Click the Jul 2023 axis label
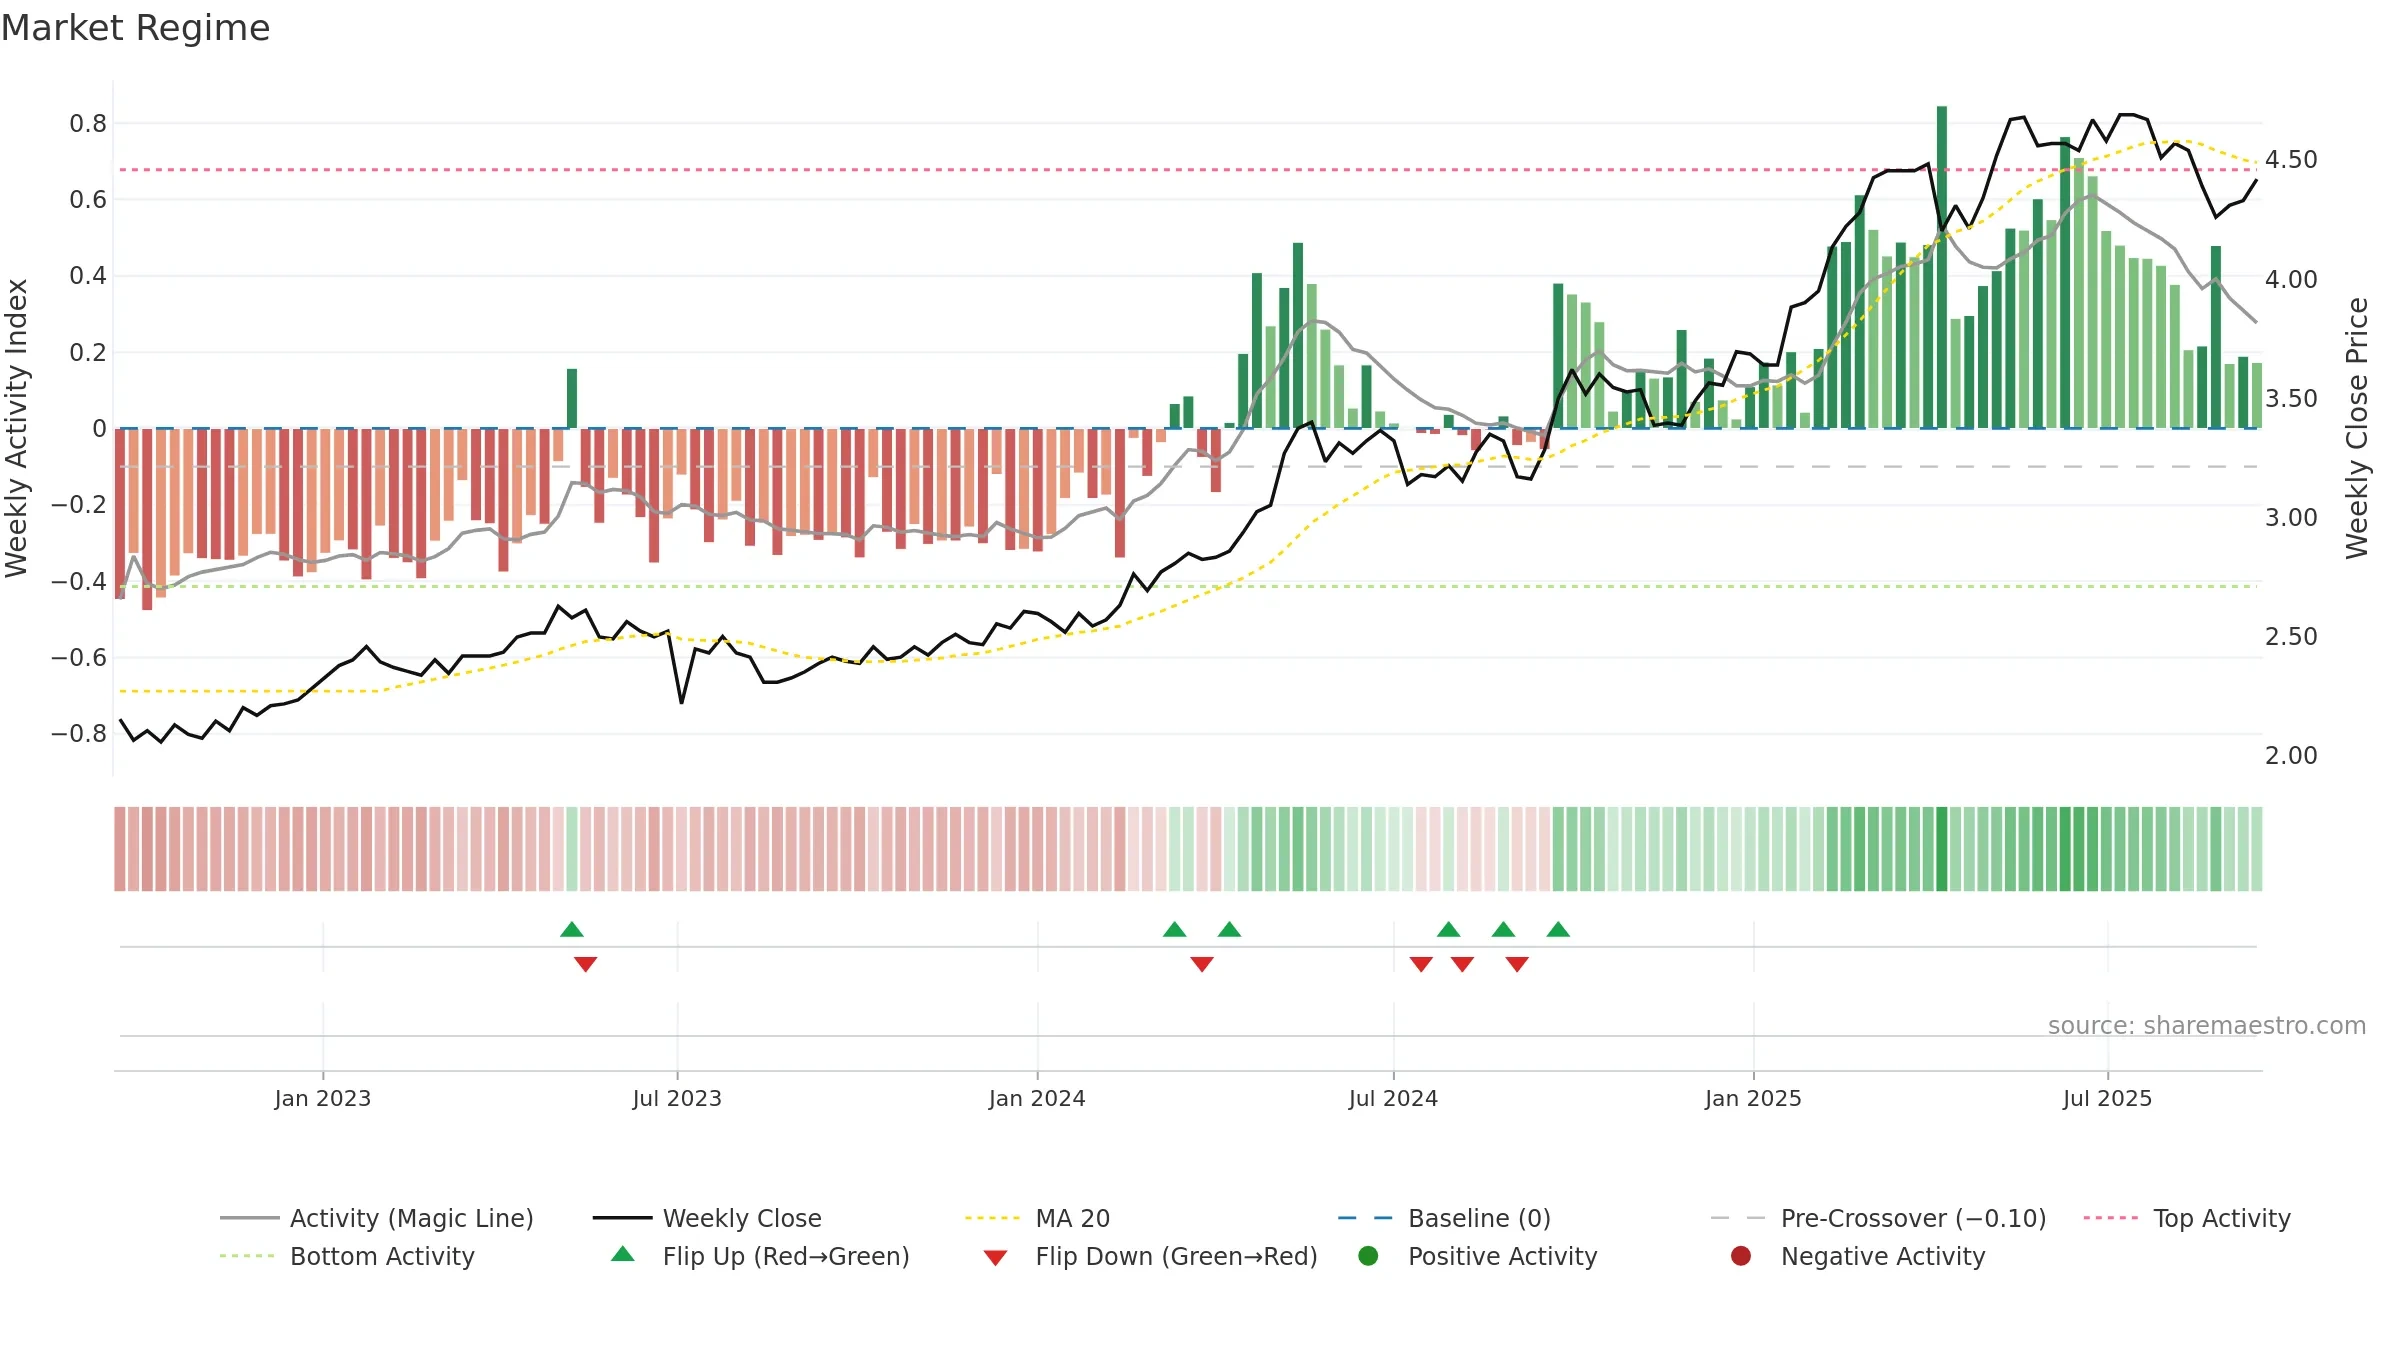Screen dimensions: 2400x1350 tap(677, 1098)
